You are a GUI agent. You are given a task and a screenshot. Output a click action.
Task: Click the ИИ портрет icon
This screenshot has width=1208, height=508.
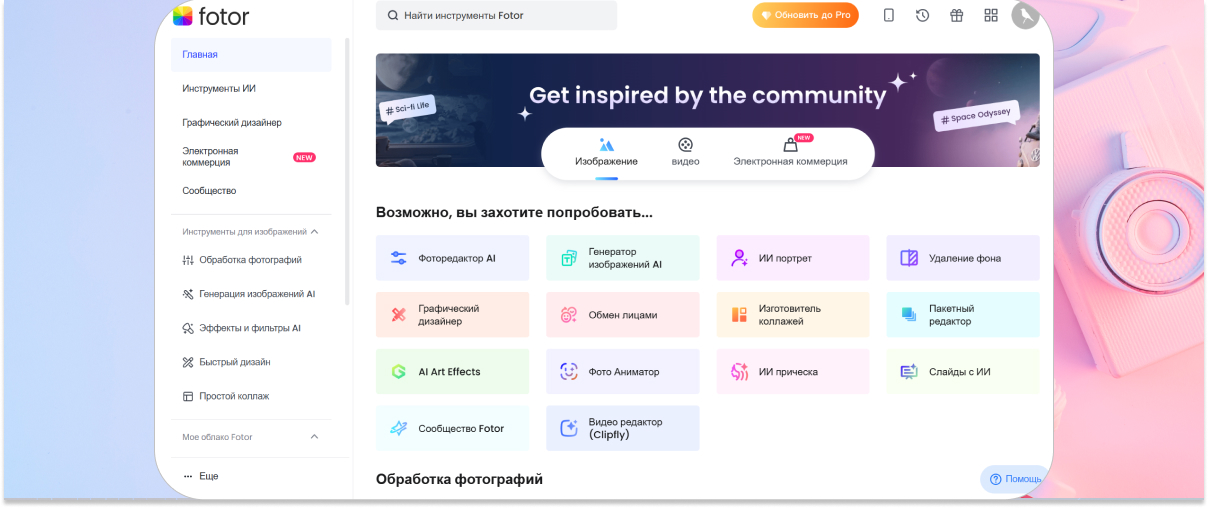coord(739,258)
